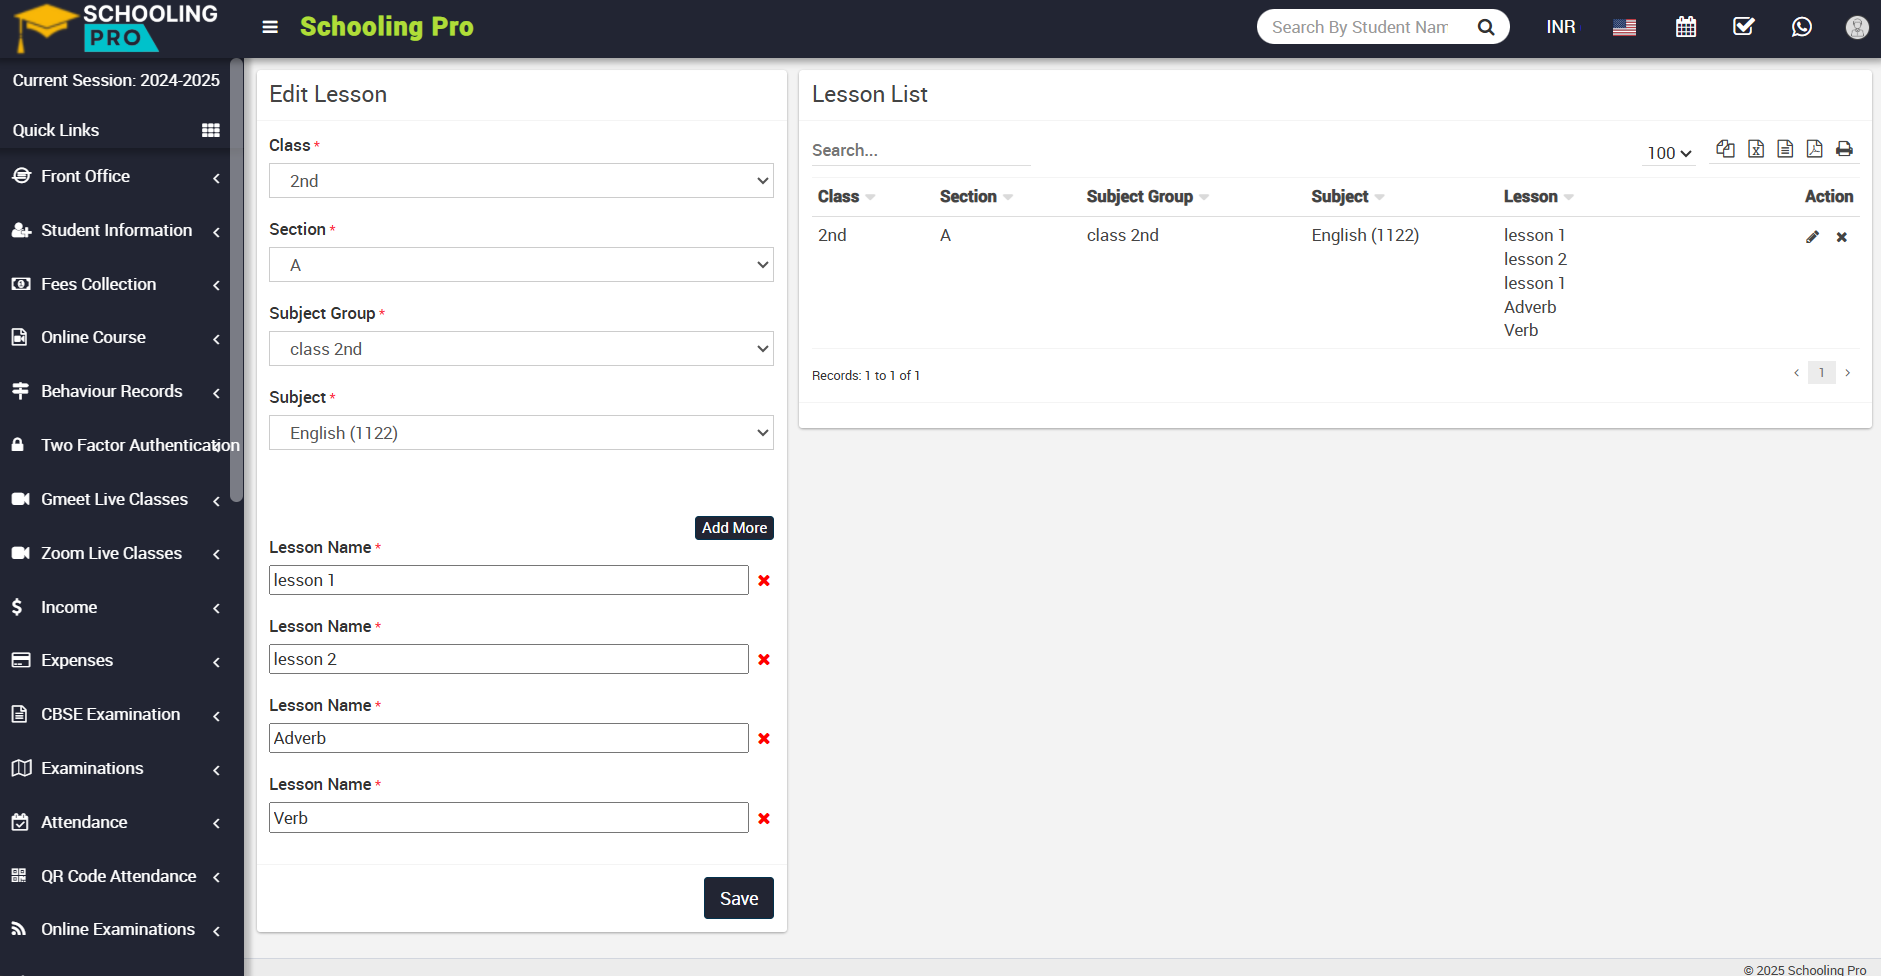Image resolution: width=1881 pixels, height=976 pixels.
Task: Edit the 'lesson 2' name input
Action: pos(509,659)
